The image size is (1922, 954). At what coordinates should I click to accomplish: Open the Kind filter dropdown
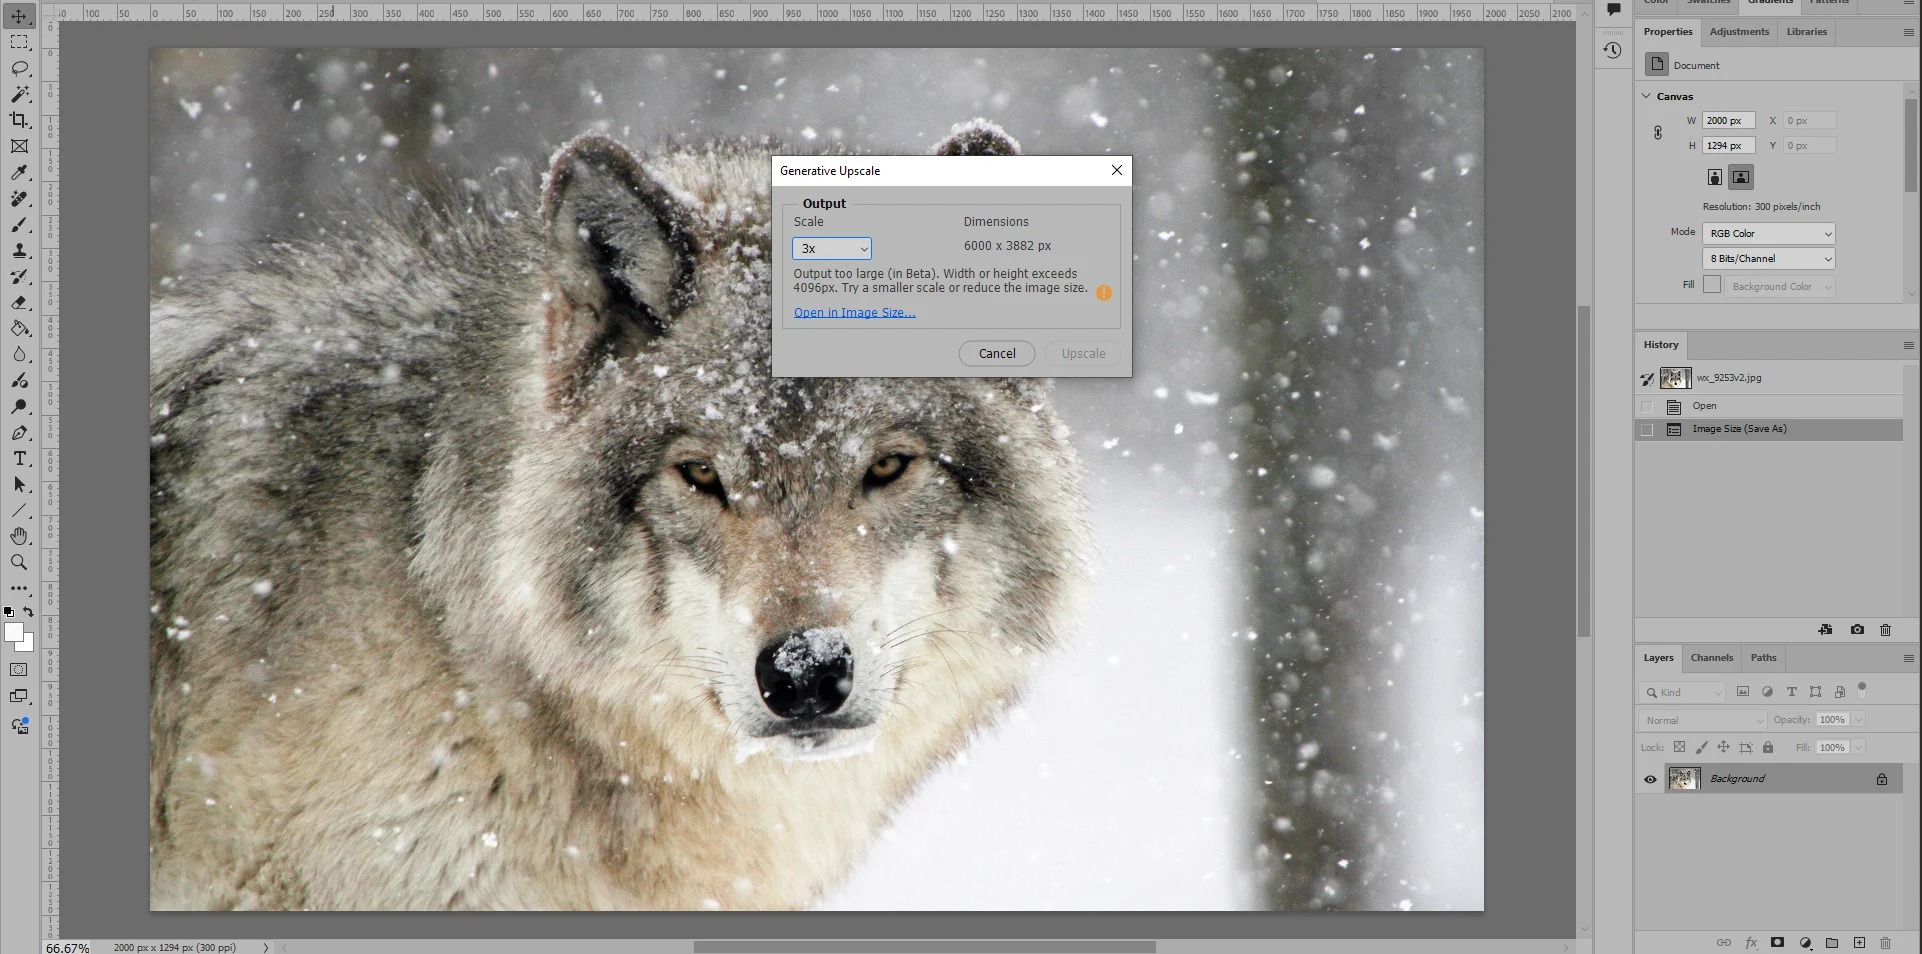click(1683, 692)
